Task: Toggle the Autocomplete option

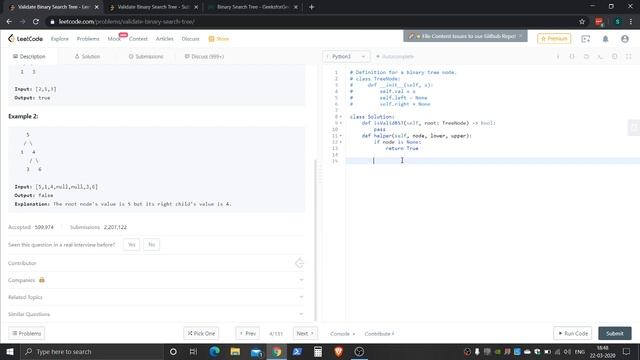Action: click(x=395, y=56)
